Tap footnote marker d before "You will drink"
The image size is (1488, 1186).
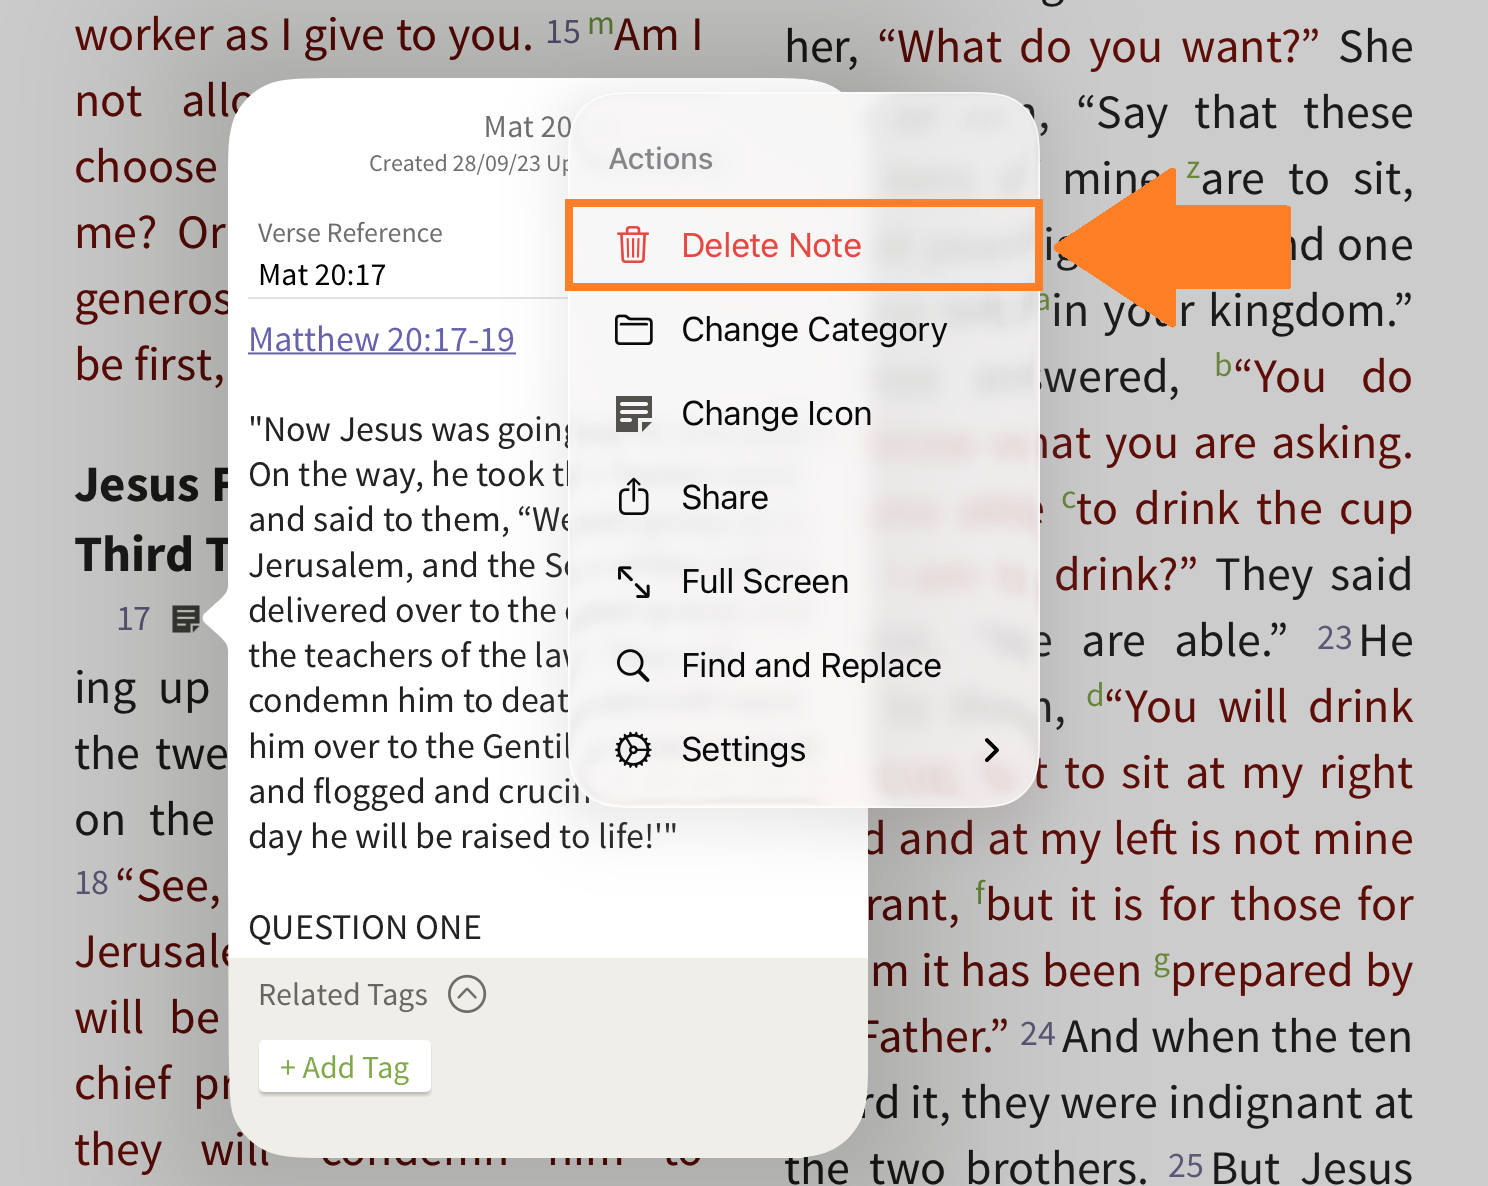pos(1095,695)
